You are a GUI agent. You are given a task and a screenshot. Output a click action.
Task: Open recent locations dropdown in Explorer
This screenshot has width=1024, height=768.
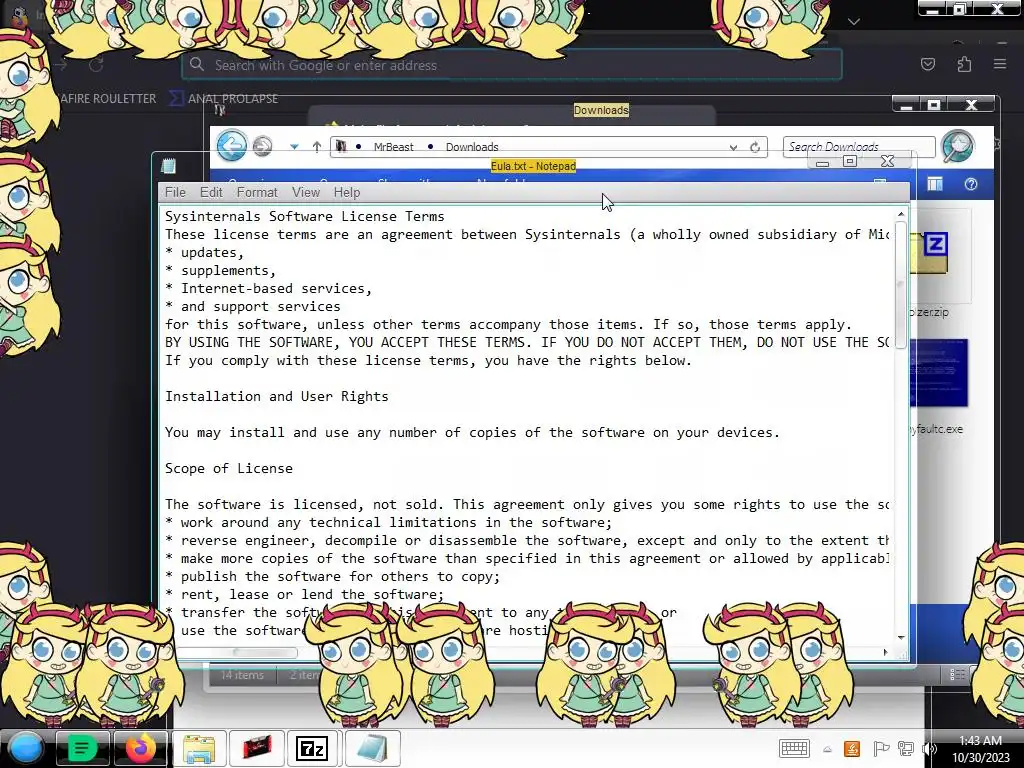(295, 147)
